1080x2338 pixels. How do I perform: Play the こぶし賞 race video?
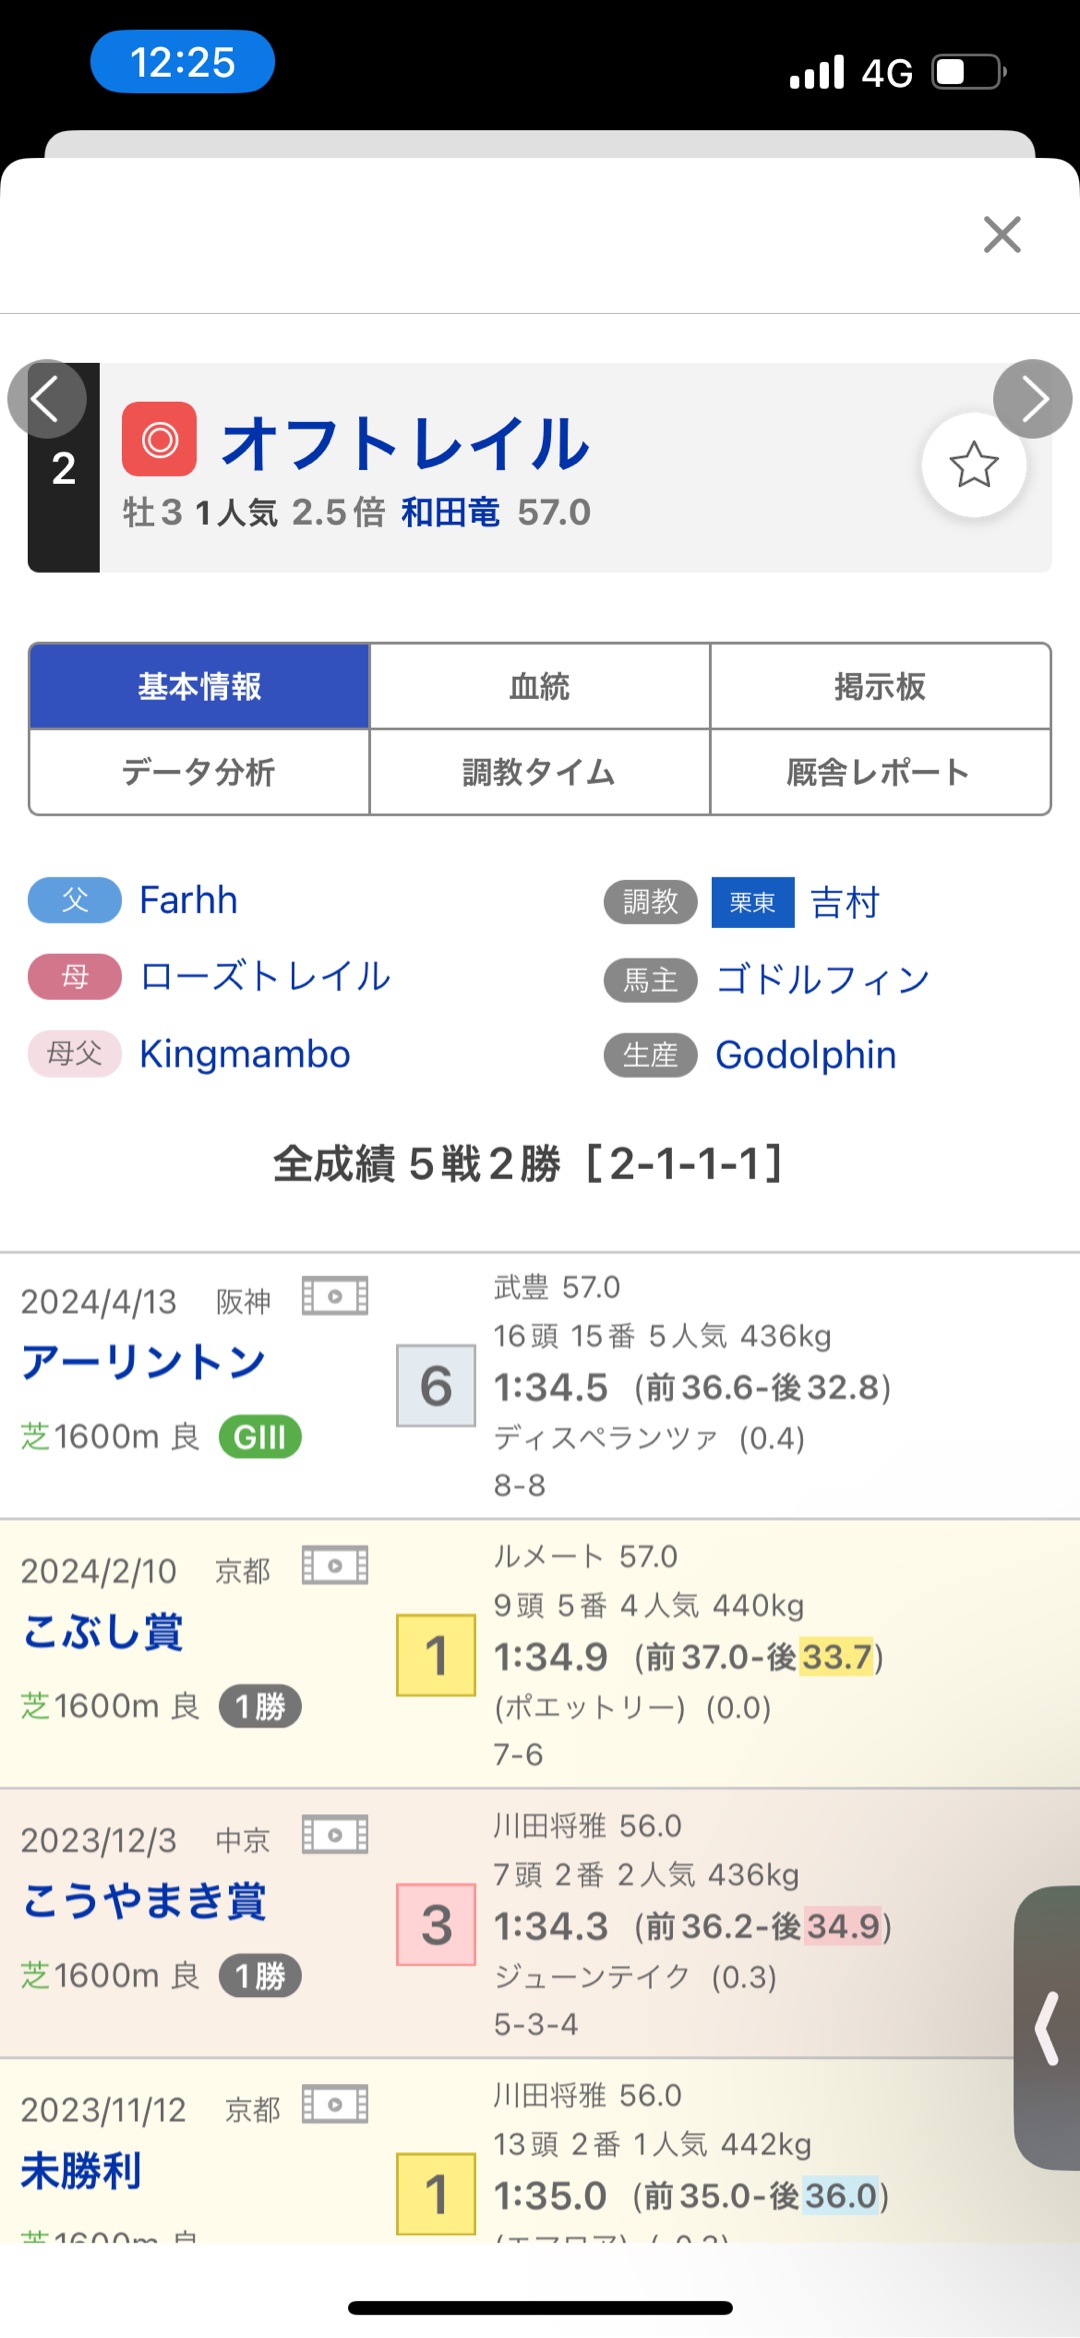pos(335,1566)
